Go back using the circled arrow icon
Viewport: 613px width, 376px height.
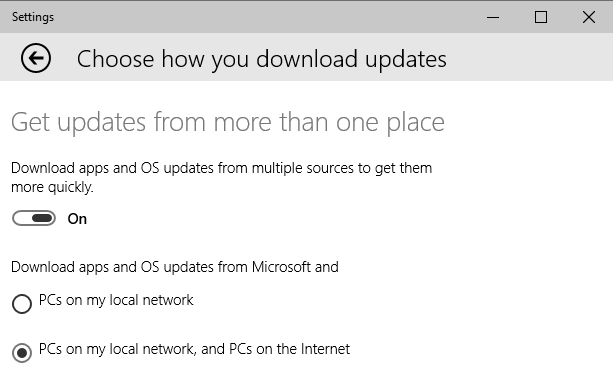pyautogui.click(x=36, y=58)
